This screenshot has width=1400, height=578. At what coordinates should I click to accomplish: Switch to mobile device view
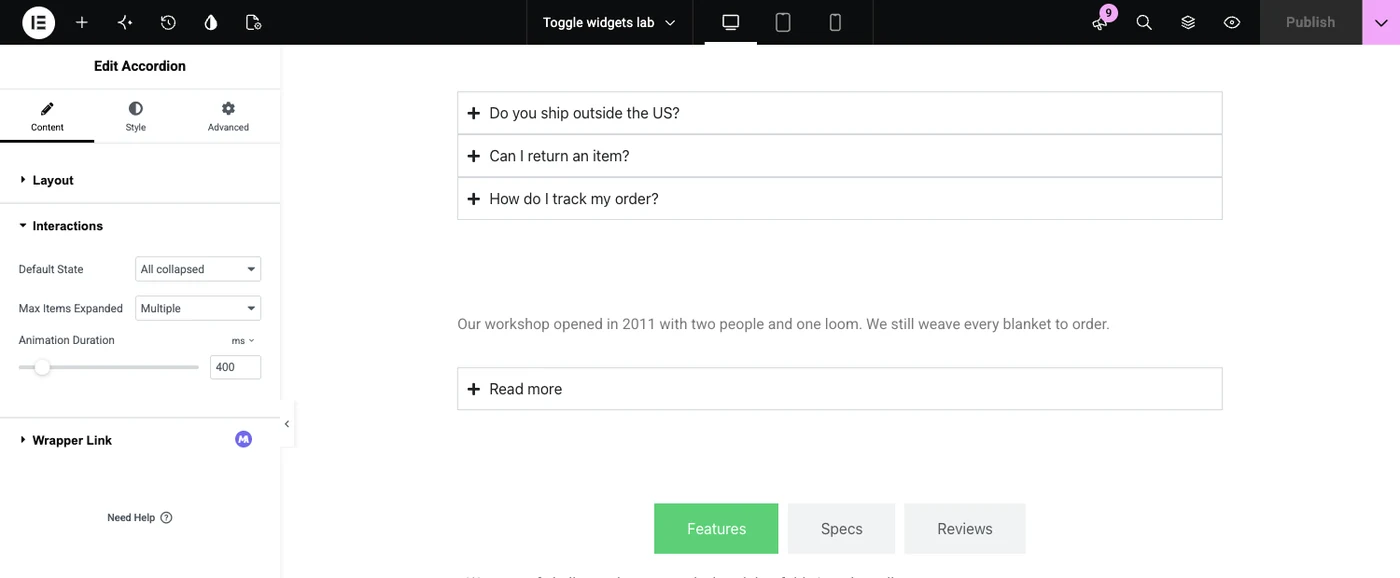pyautogui.click(x=835, y=22)
